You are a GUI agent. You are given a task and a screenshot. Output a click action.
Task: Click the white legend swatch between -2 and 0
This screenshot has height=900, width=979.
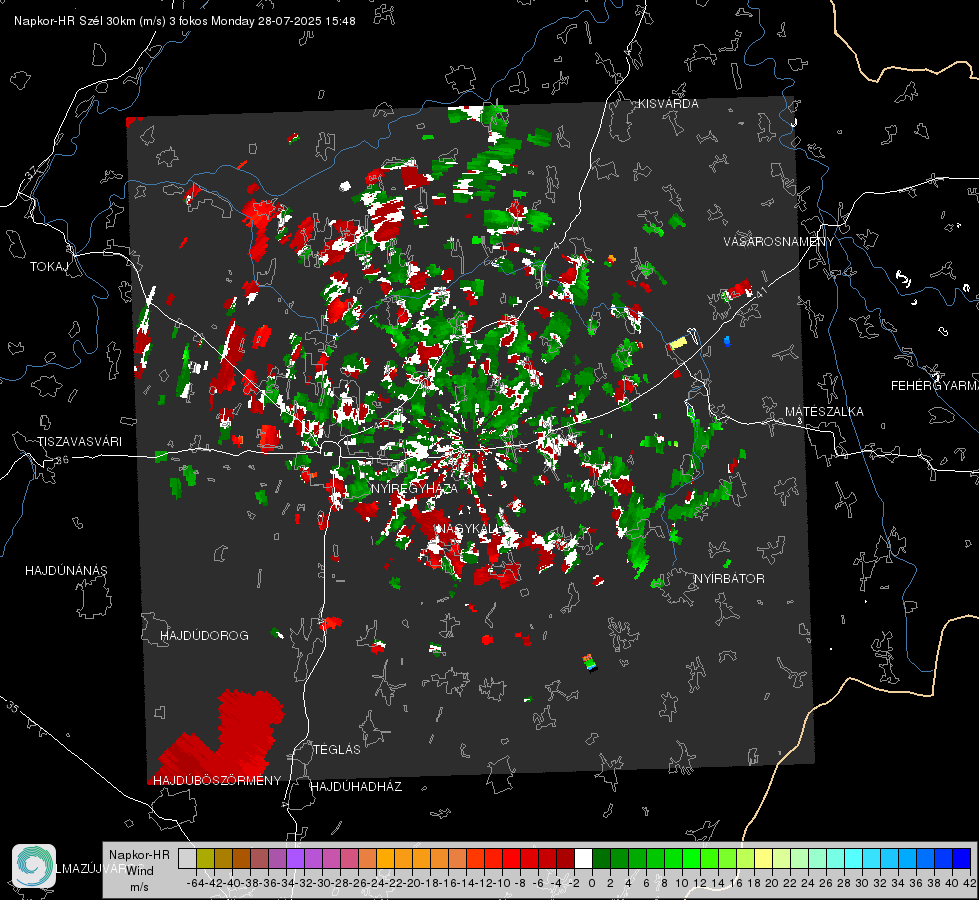(x=583, y=858)
